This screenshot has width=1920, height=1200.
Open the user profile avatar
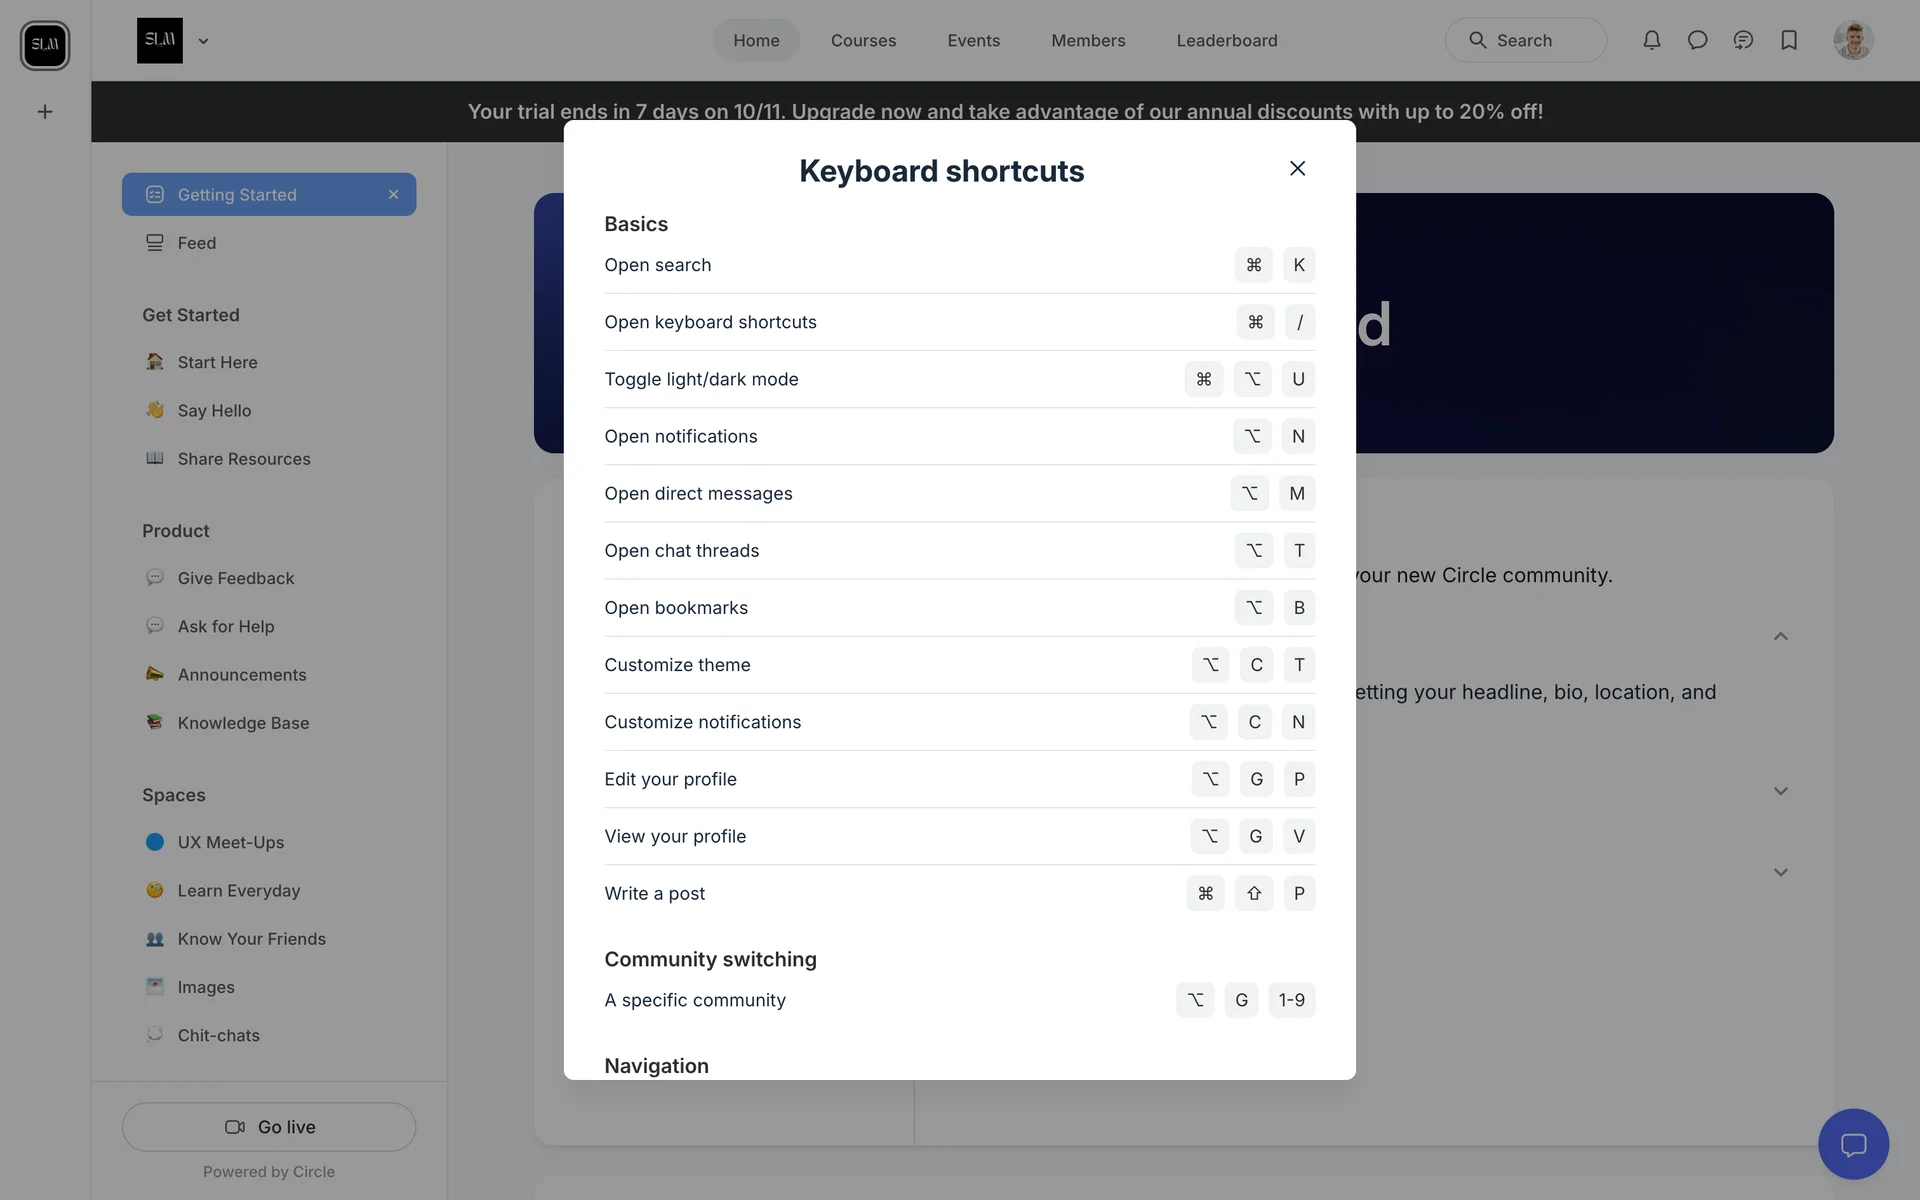coord(1852,41)
